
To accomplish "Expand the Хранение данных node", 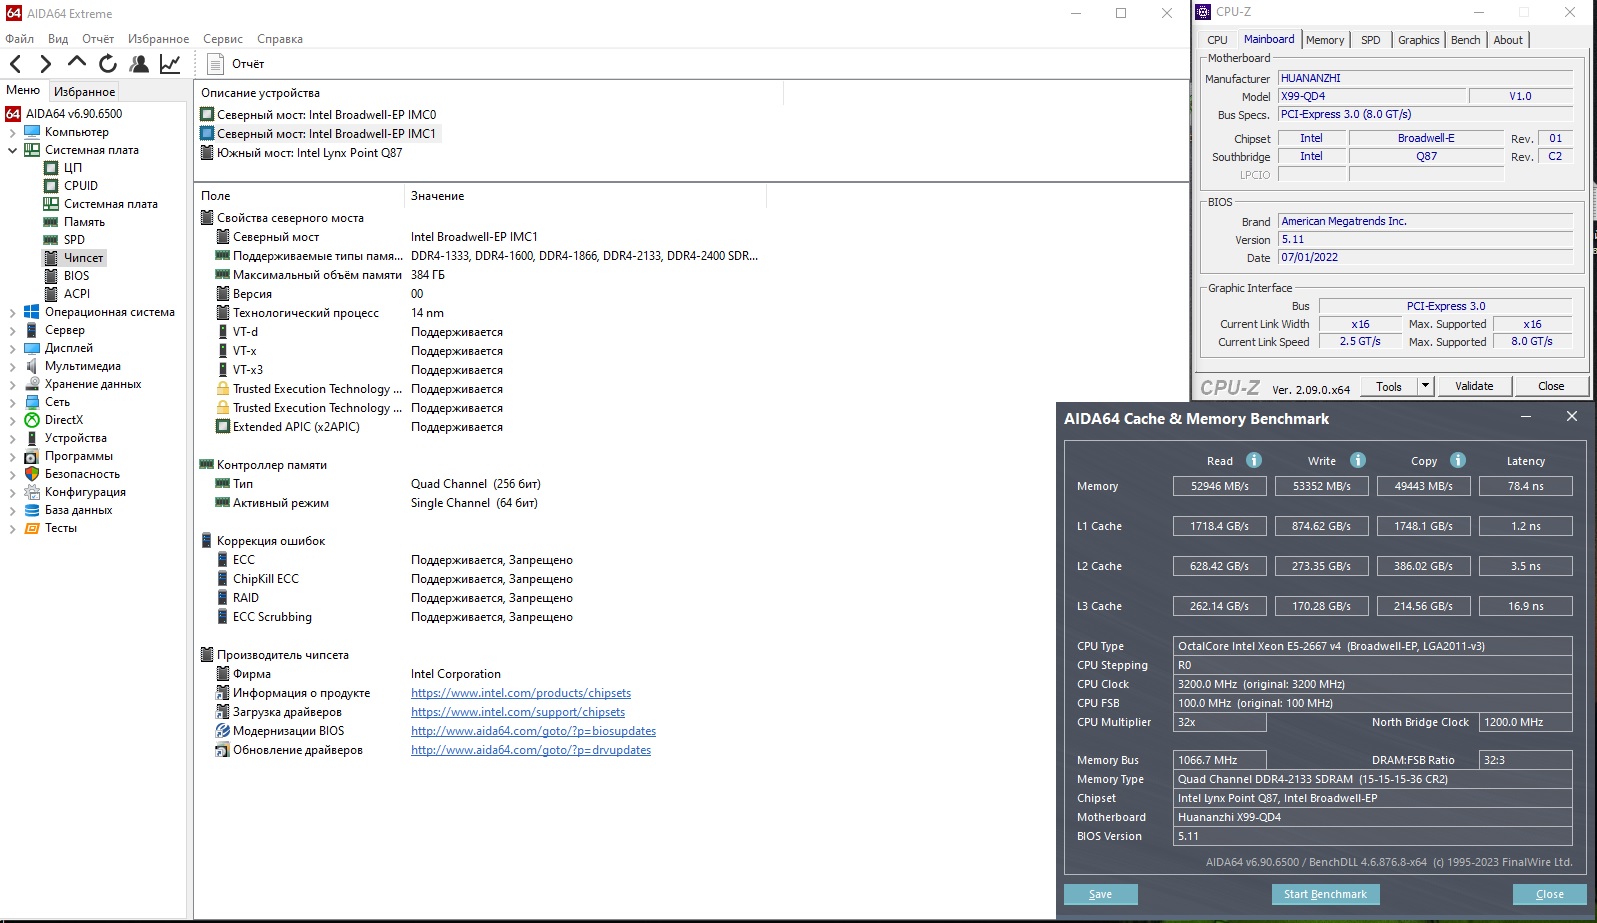I will [13, 384].
